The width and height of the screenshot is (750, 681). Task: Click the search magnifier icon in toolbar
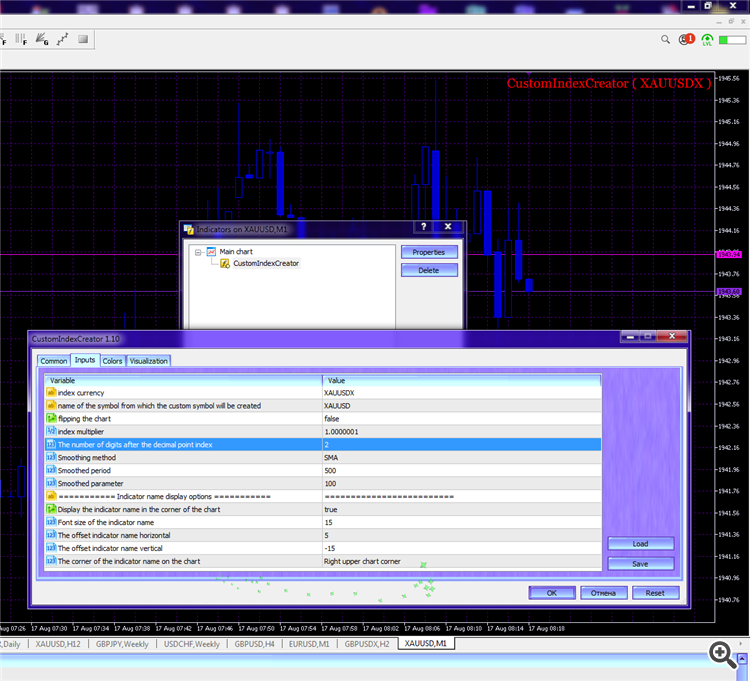point(666,40)
